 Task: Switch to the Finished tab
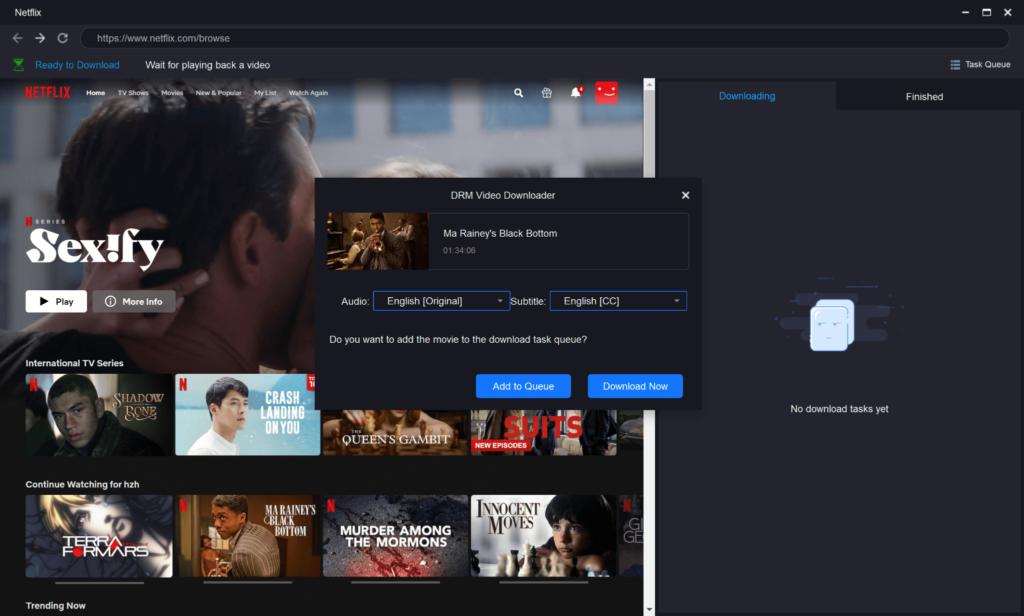923,96
